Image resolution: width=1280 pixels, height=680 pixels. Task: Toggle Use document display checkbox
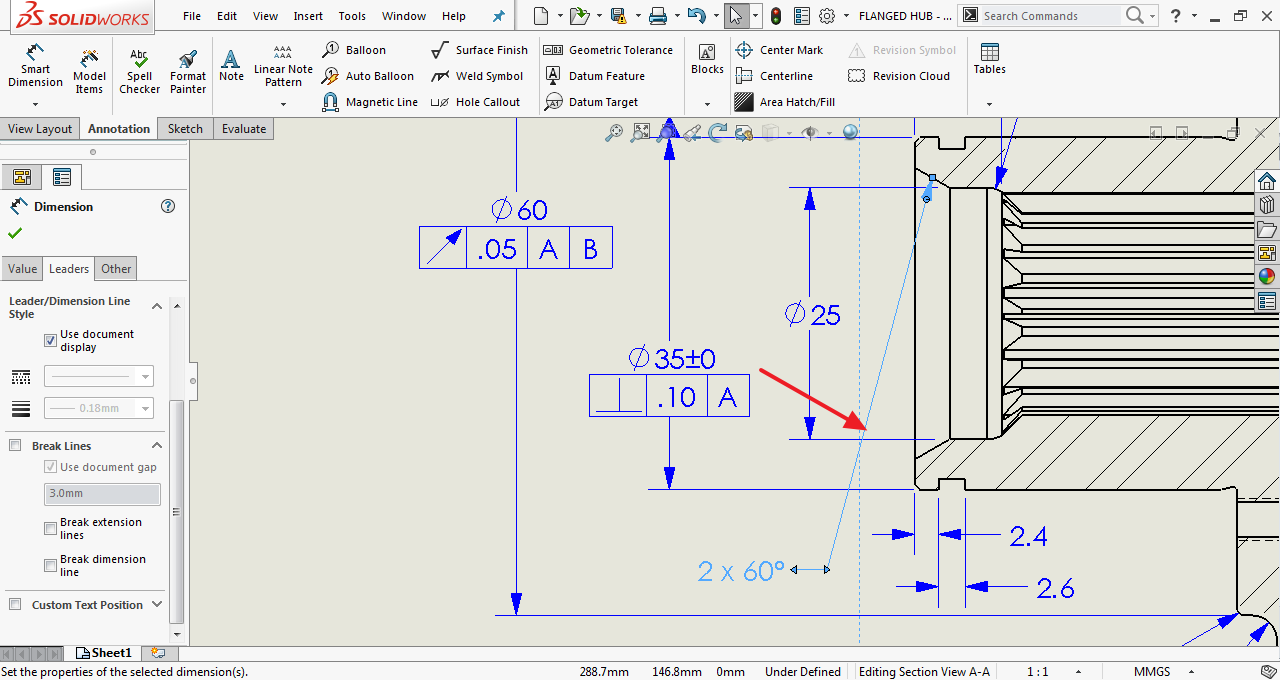pos(51,340)
